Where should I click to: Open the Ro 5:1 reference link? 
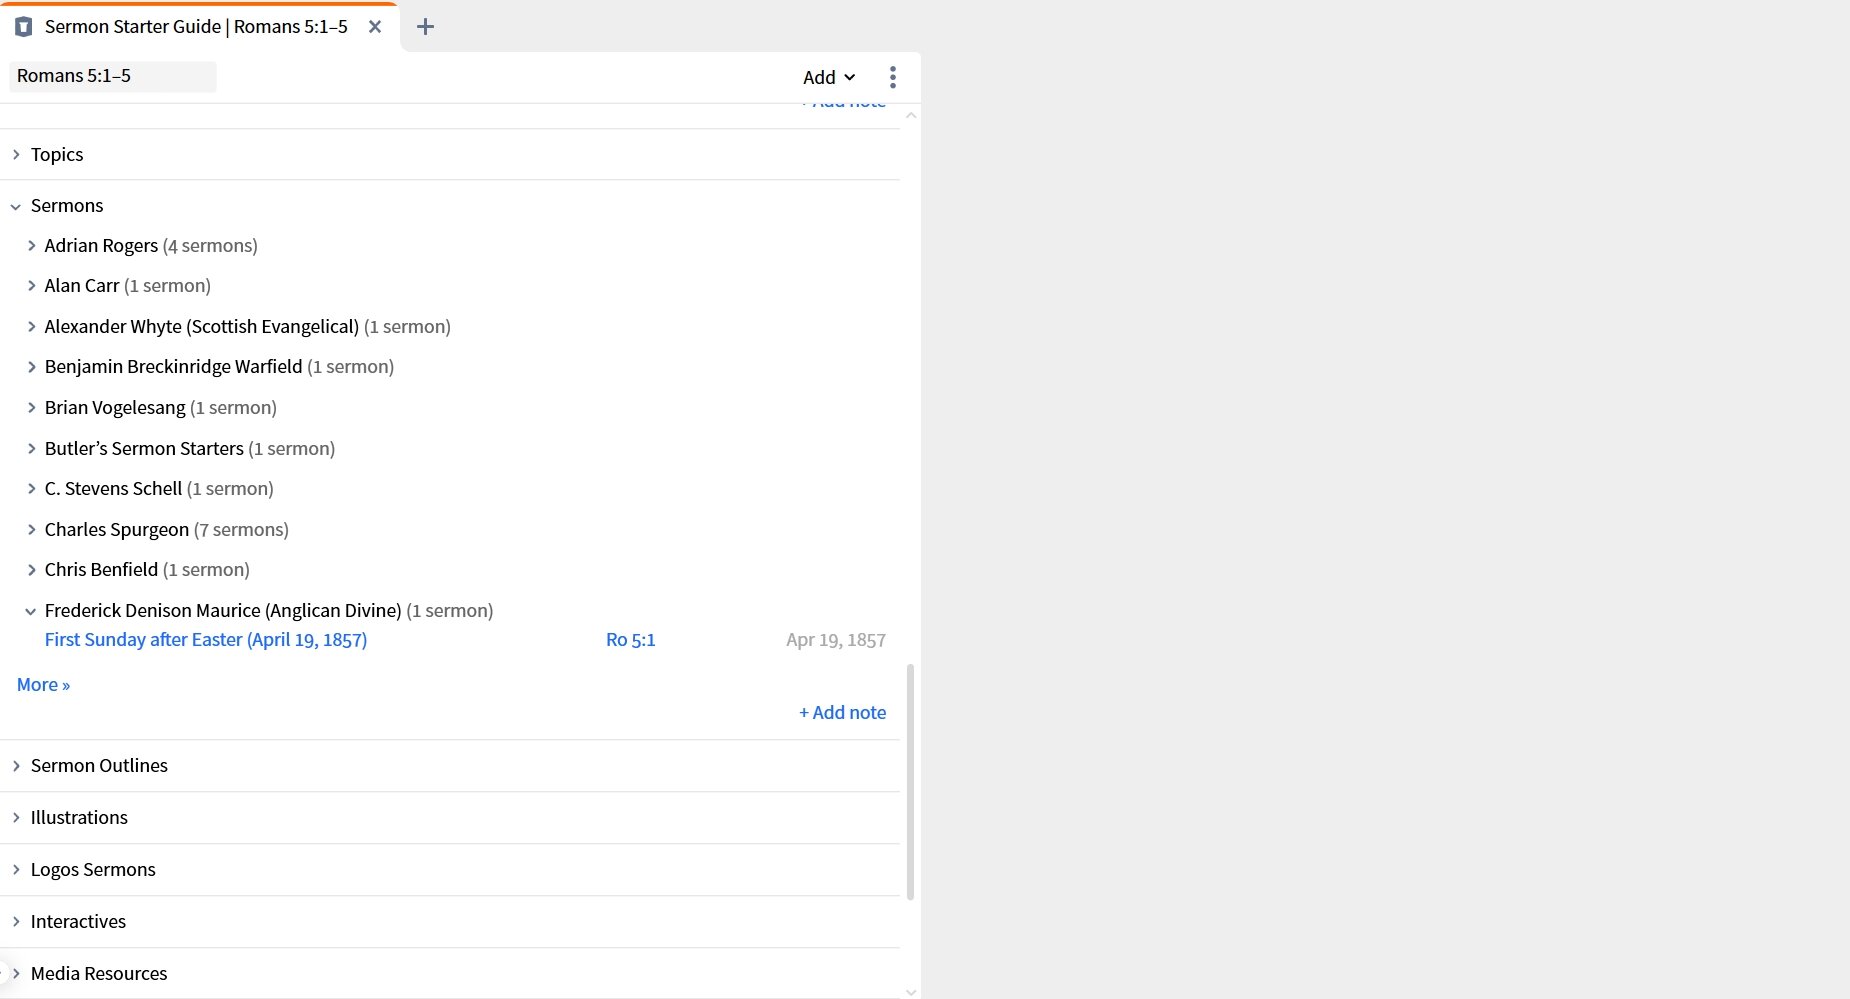(x=630, y=640)
